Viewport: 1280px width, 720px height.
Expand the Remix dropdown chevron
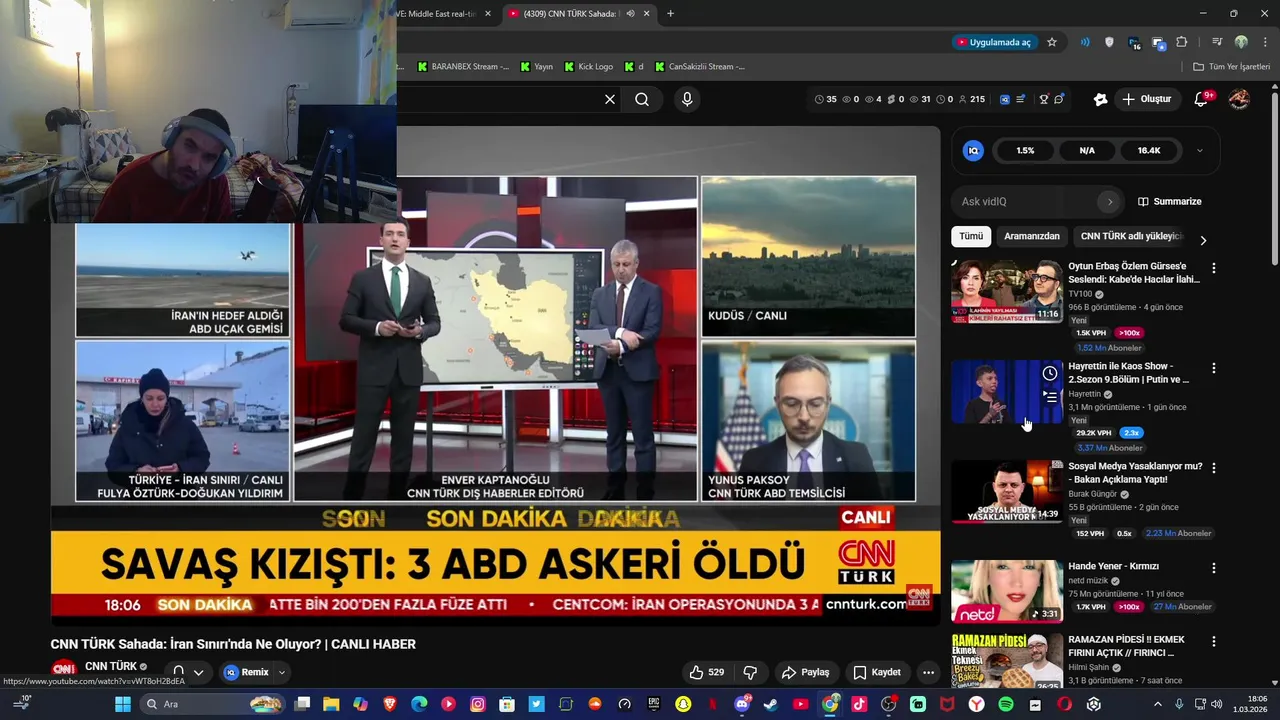(281, 672)
